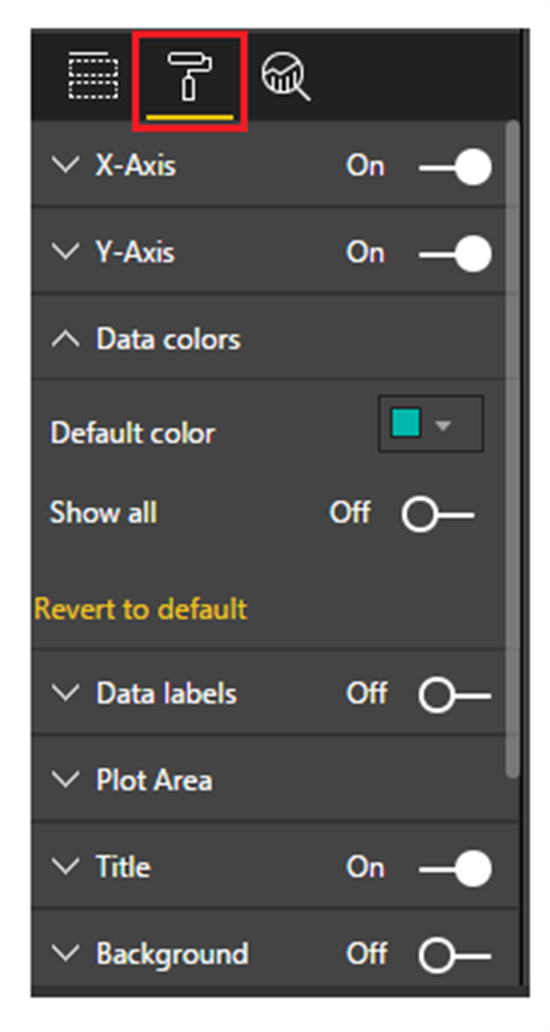This screenshot has height=1032, width=550.
Task: Click the teal Default color swatch
Action: click(406, 423)
